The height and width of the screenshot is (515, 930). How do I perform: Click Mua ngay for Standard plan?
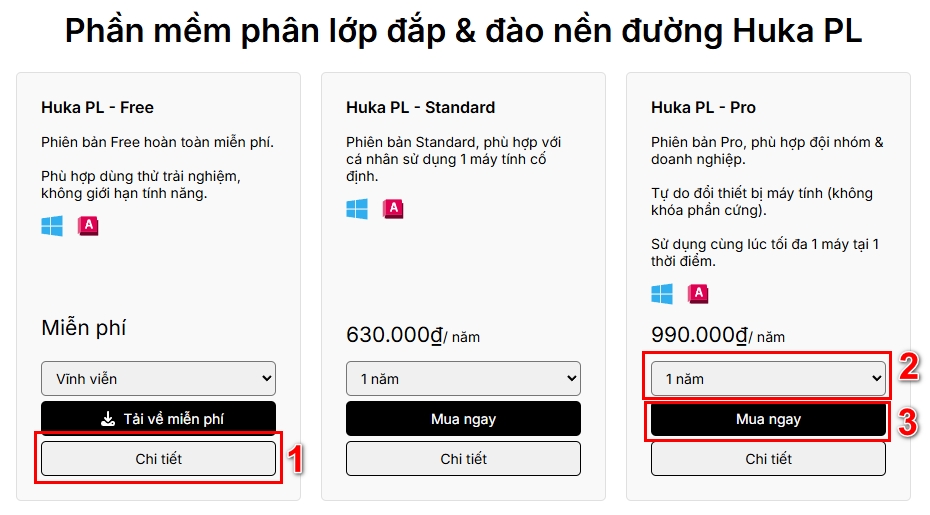(463, 419)
